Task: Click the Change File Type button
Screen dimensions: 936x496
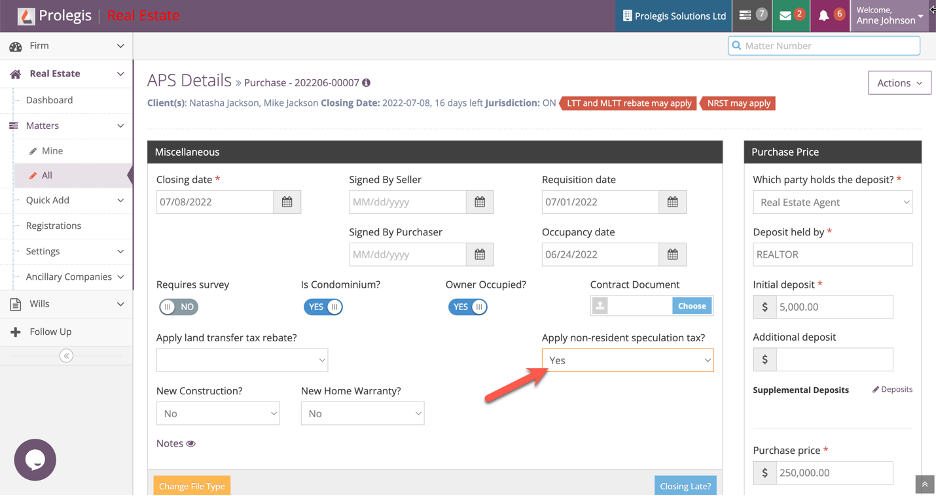Action: click(x=191, y=486)
